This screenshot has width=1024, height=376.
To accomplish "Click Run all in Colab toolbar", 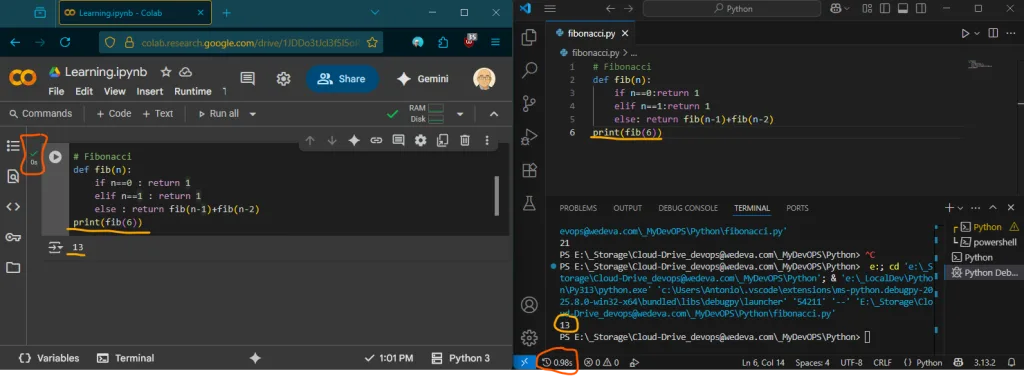I will [x=218, y=114].
